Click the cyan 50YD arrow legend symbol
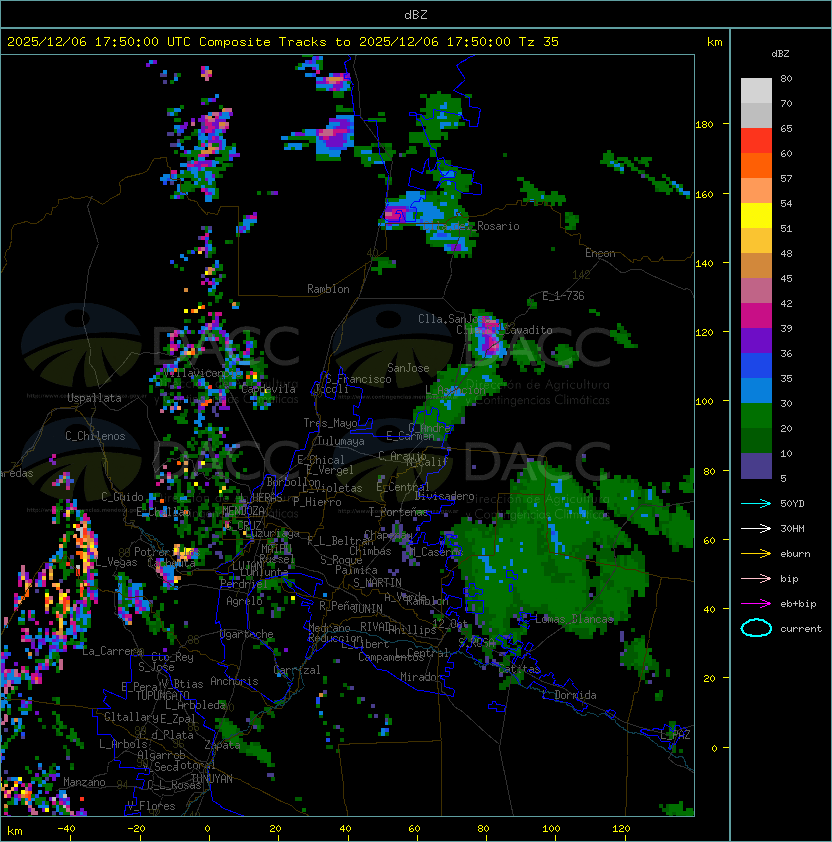Viewport: 832px width, 842px height. 756,504
